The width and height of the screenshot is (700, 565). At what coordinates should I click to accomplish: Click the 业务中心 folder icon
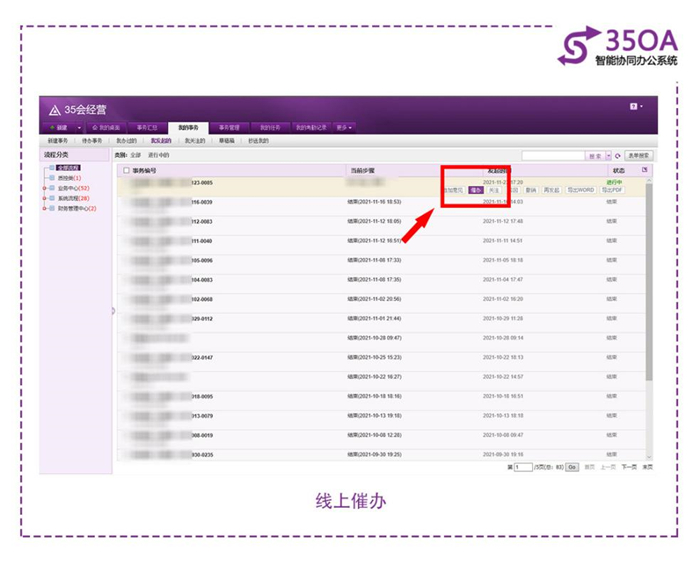click(x=52, y=188)
